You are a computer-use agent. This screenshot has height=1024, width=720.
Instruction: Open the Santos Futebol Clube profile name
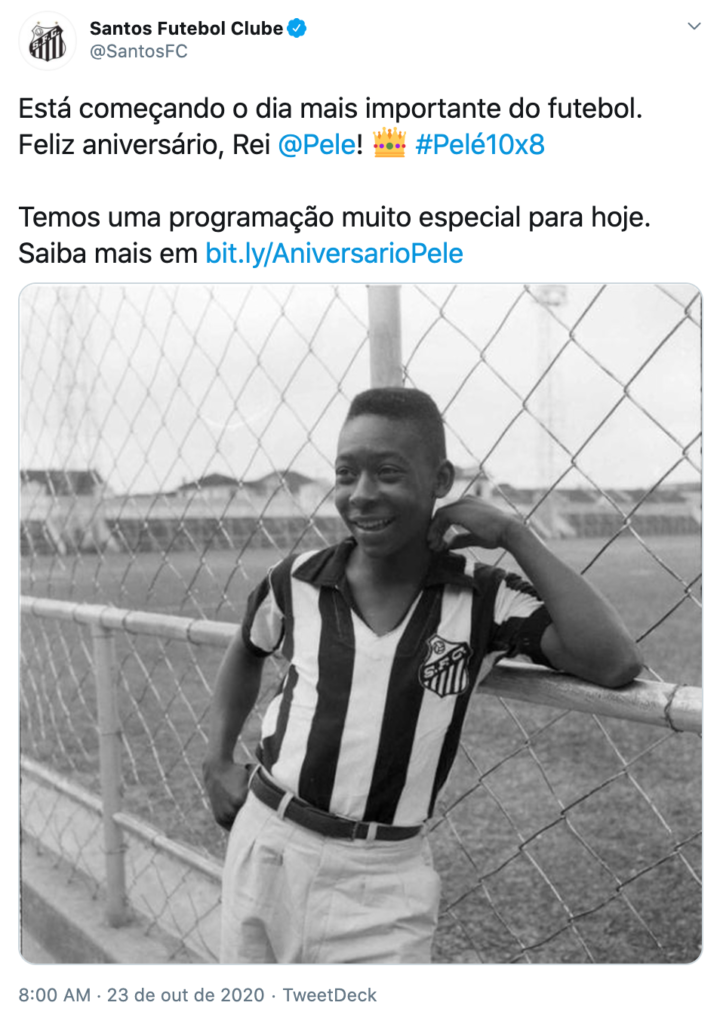coord(186,29)
